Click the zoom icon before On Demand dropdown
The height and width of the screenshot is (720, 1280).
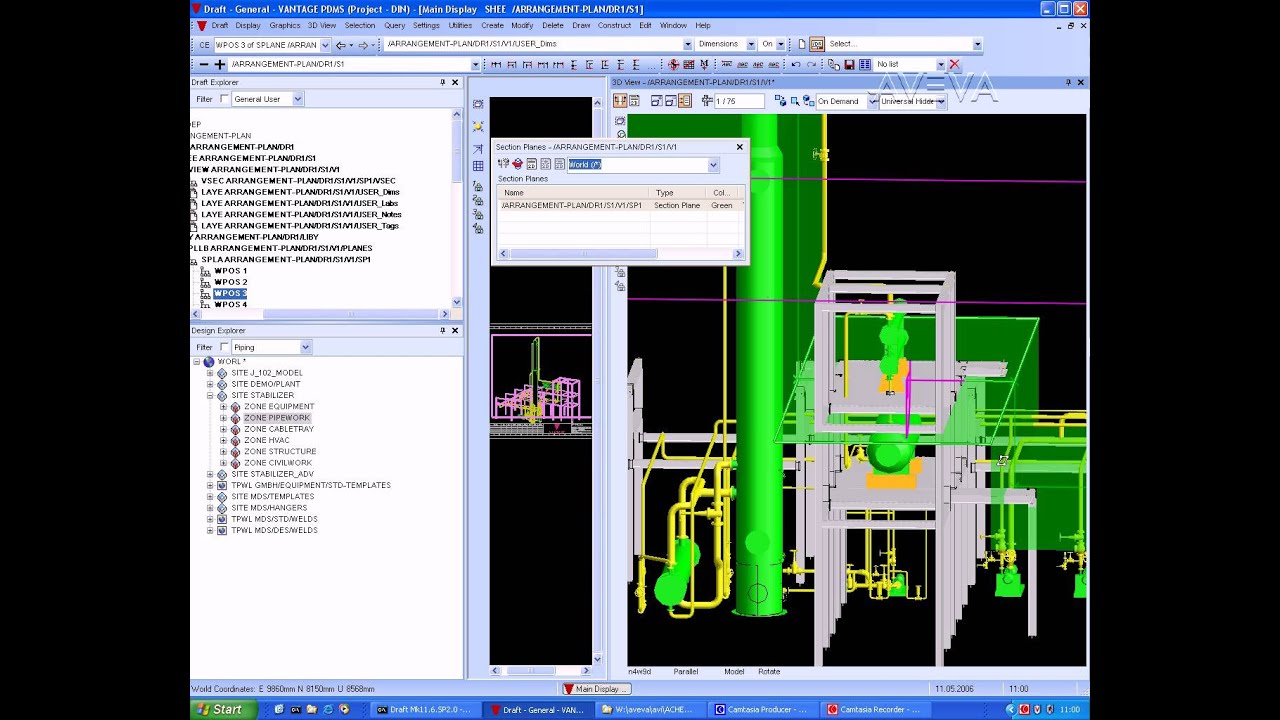click(x=807, y=101)
